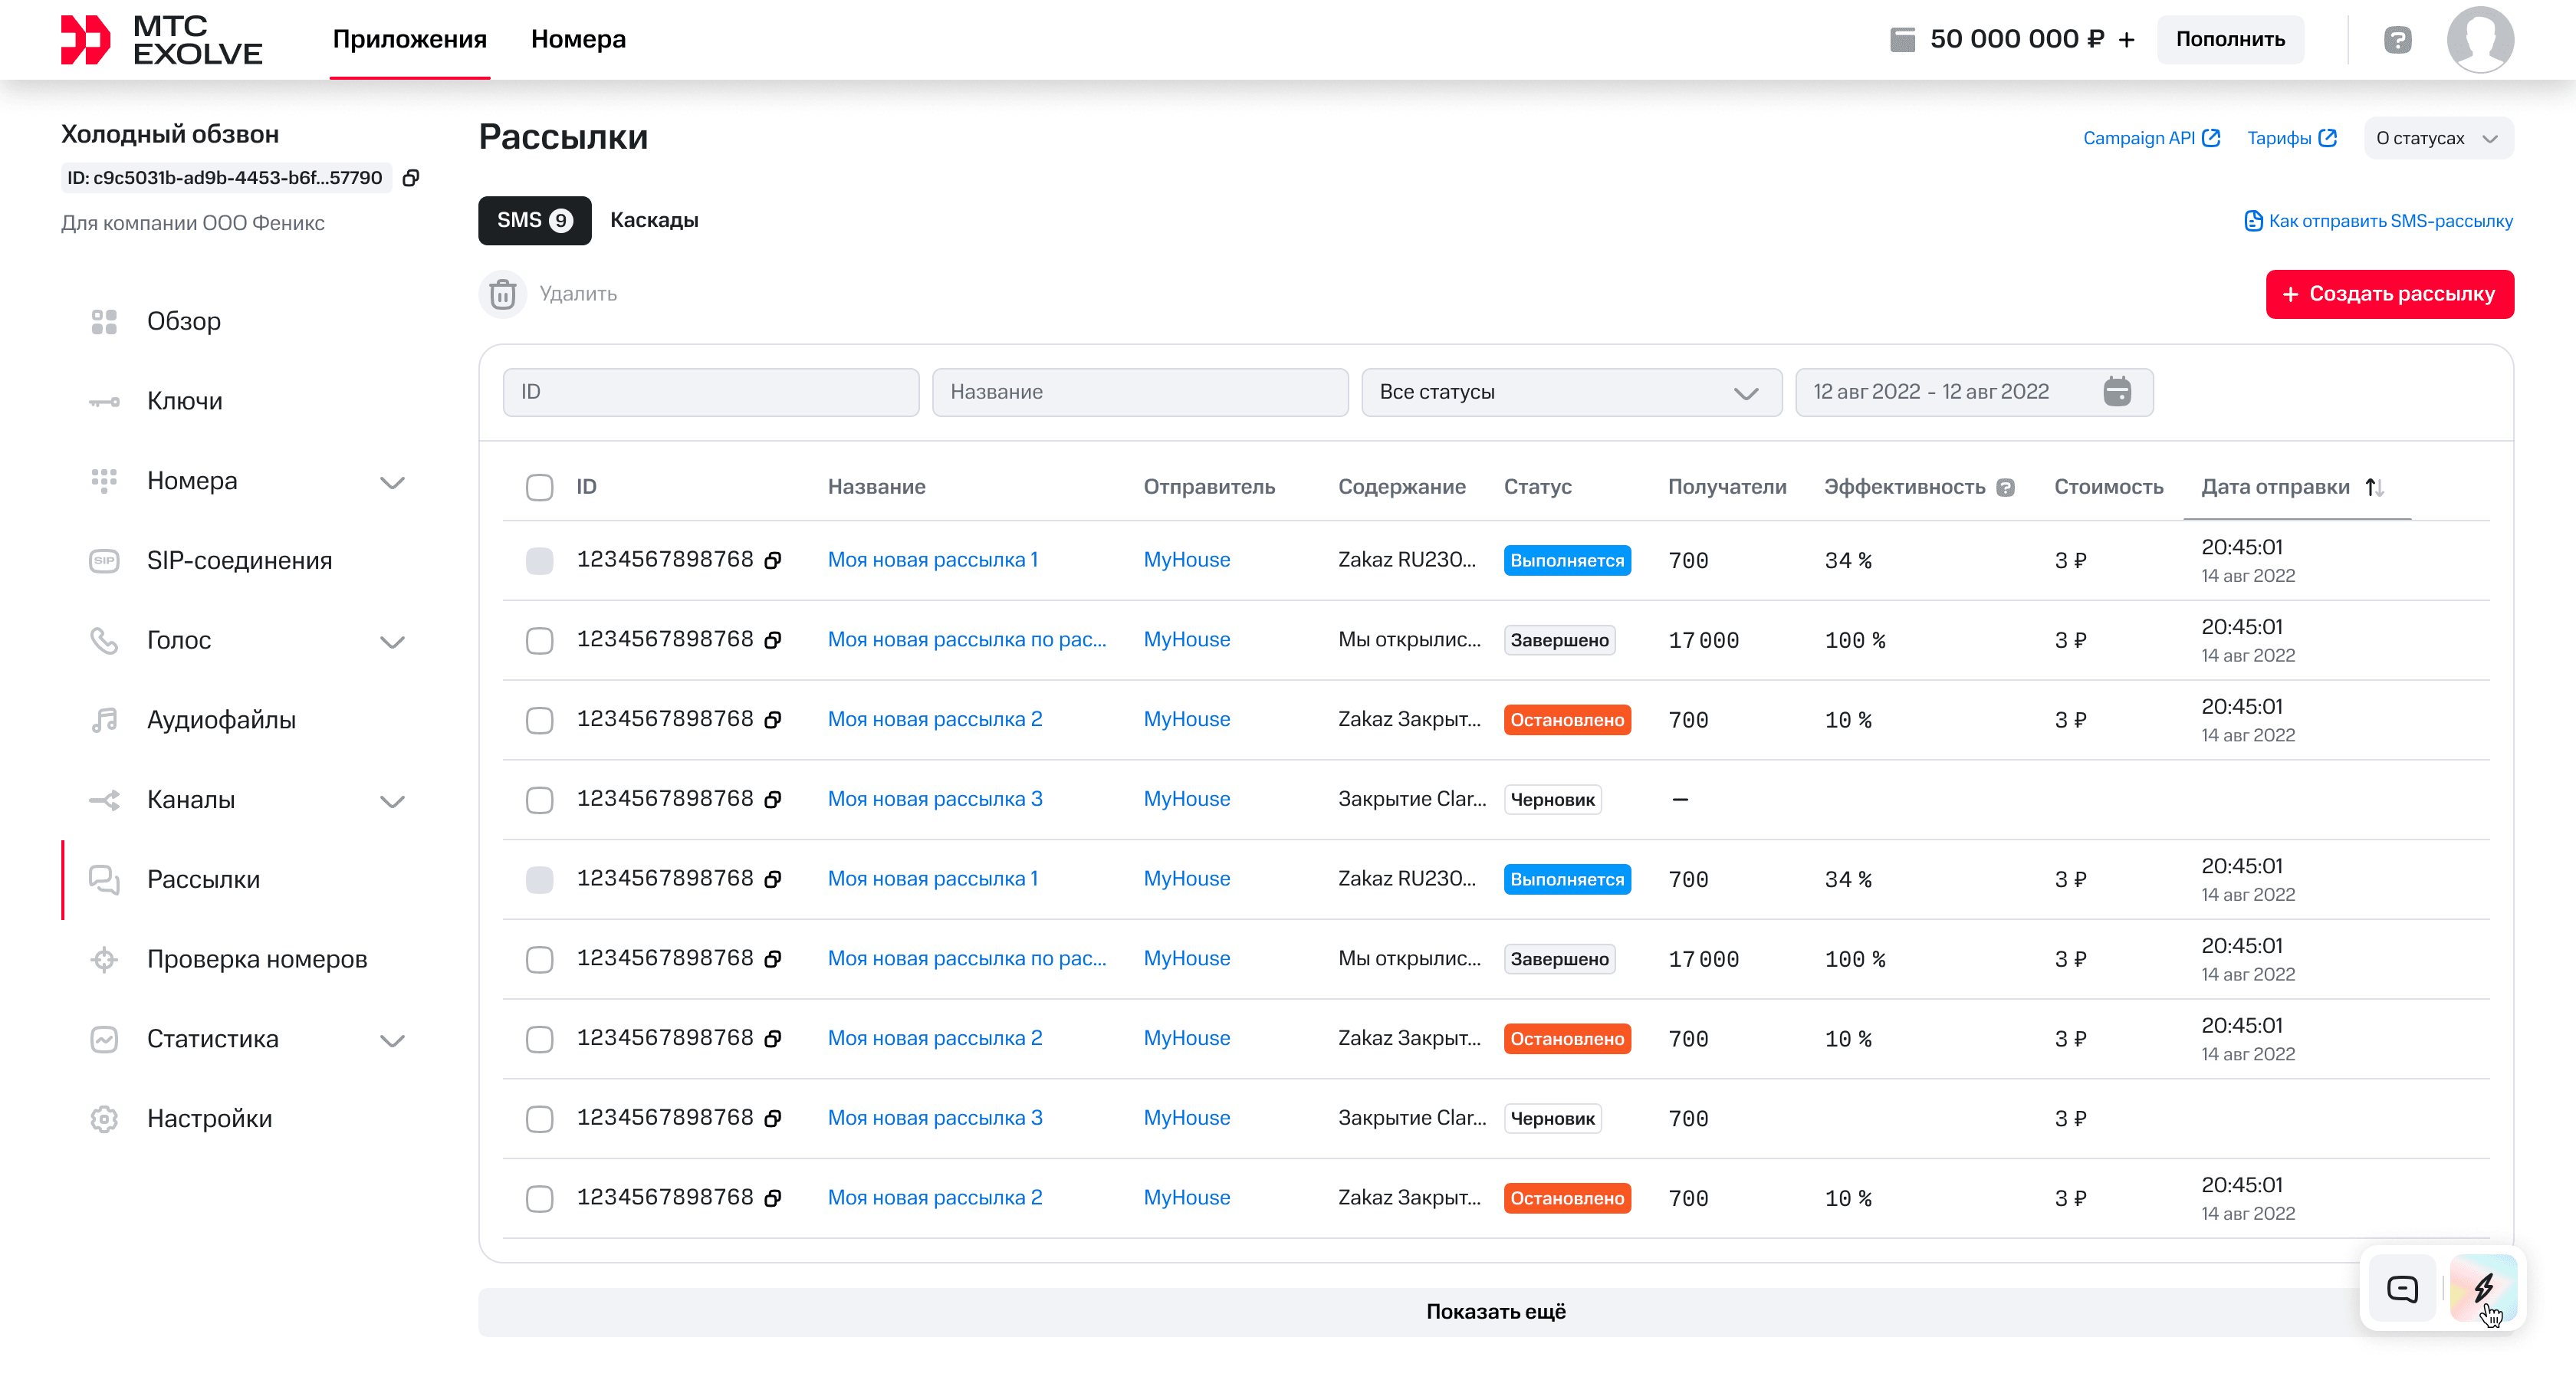Screen dimensions: 2576x1380
Task: Copy the application ID with the copy icon
Action: point(410,178)
